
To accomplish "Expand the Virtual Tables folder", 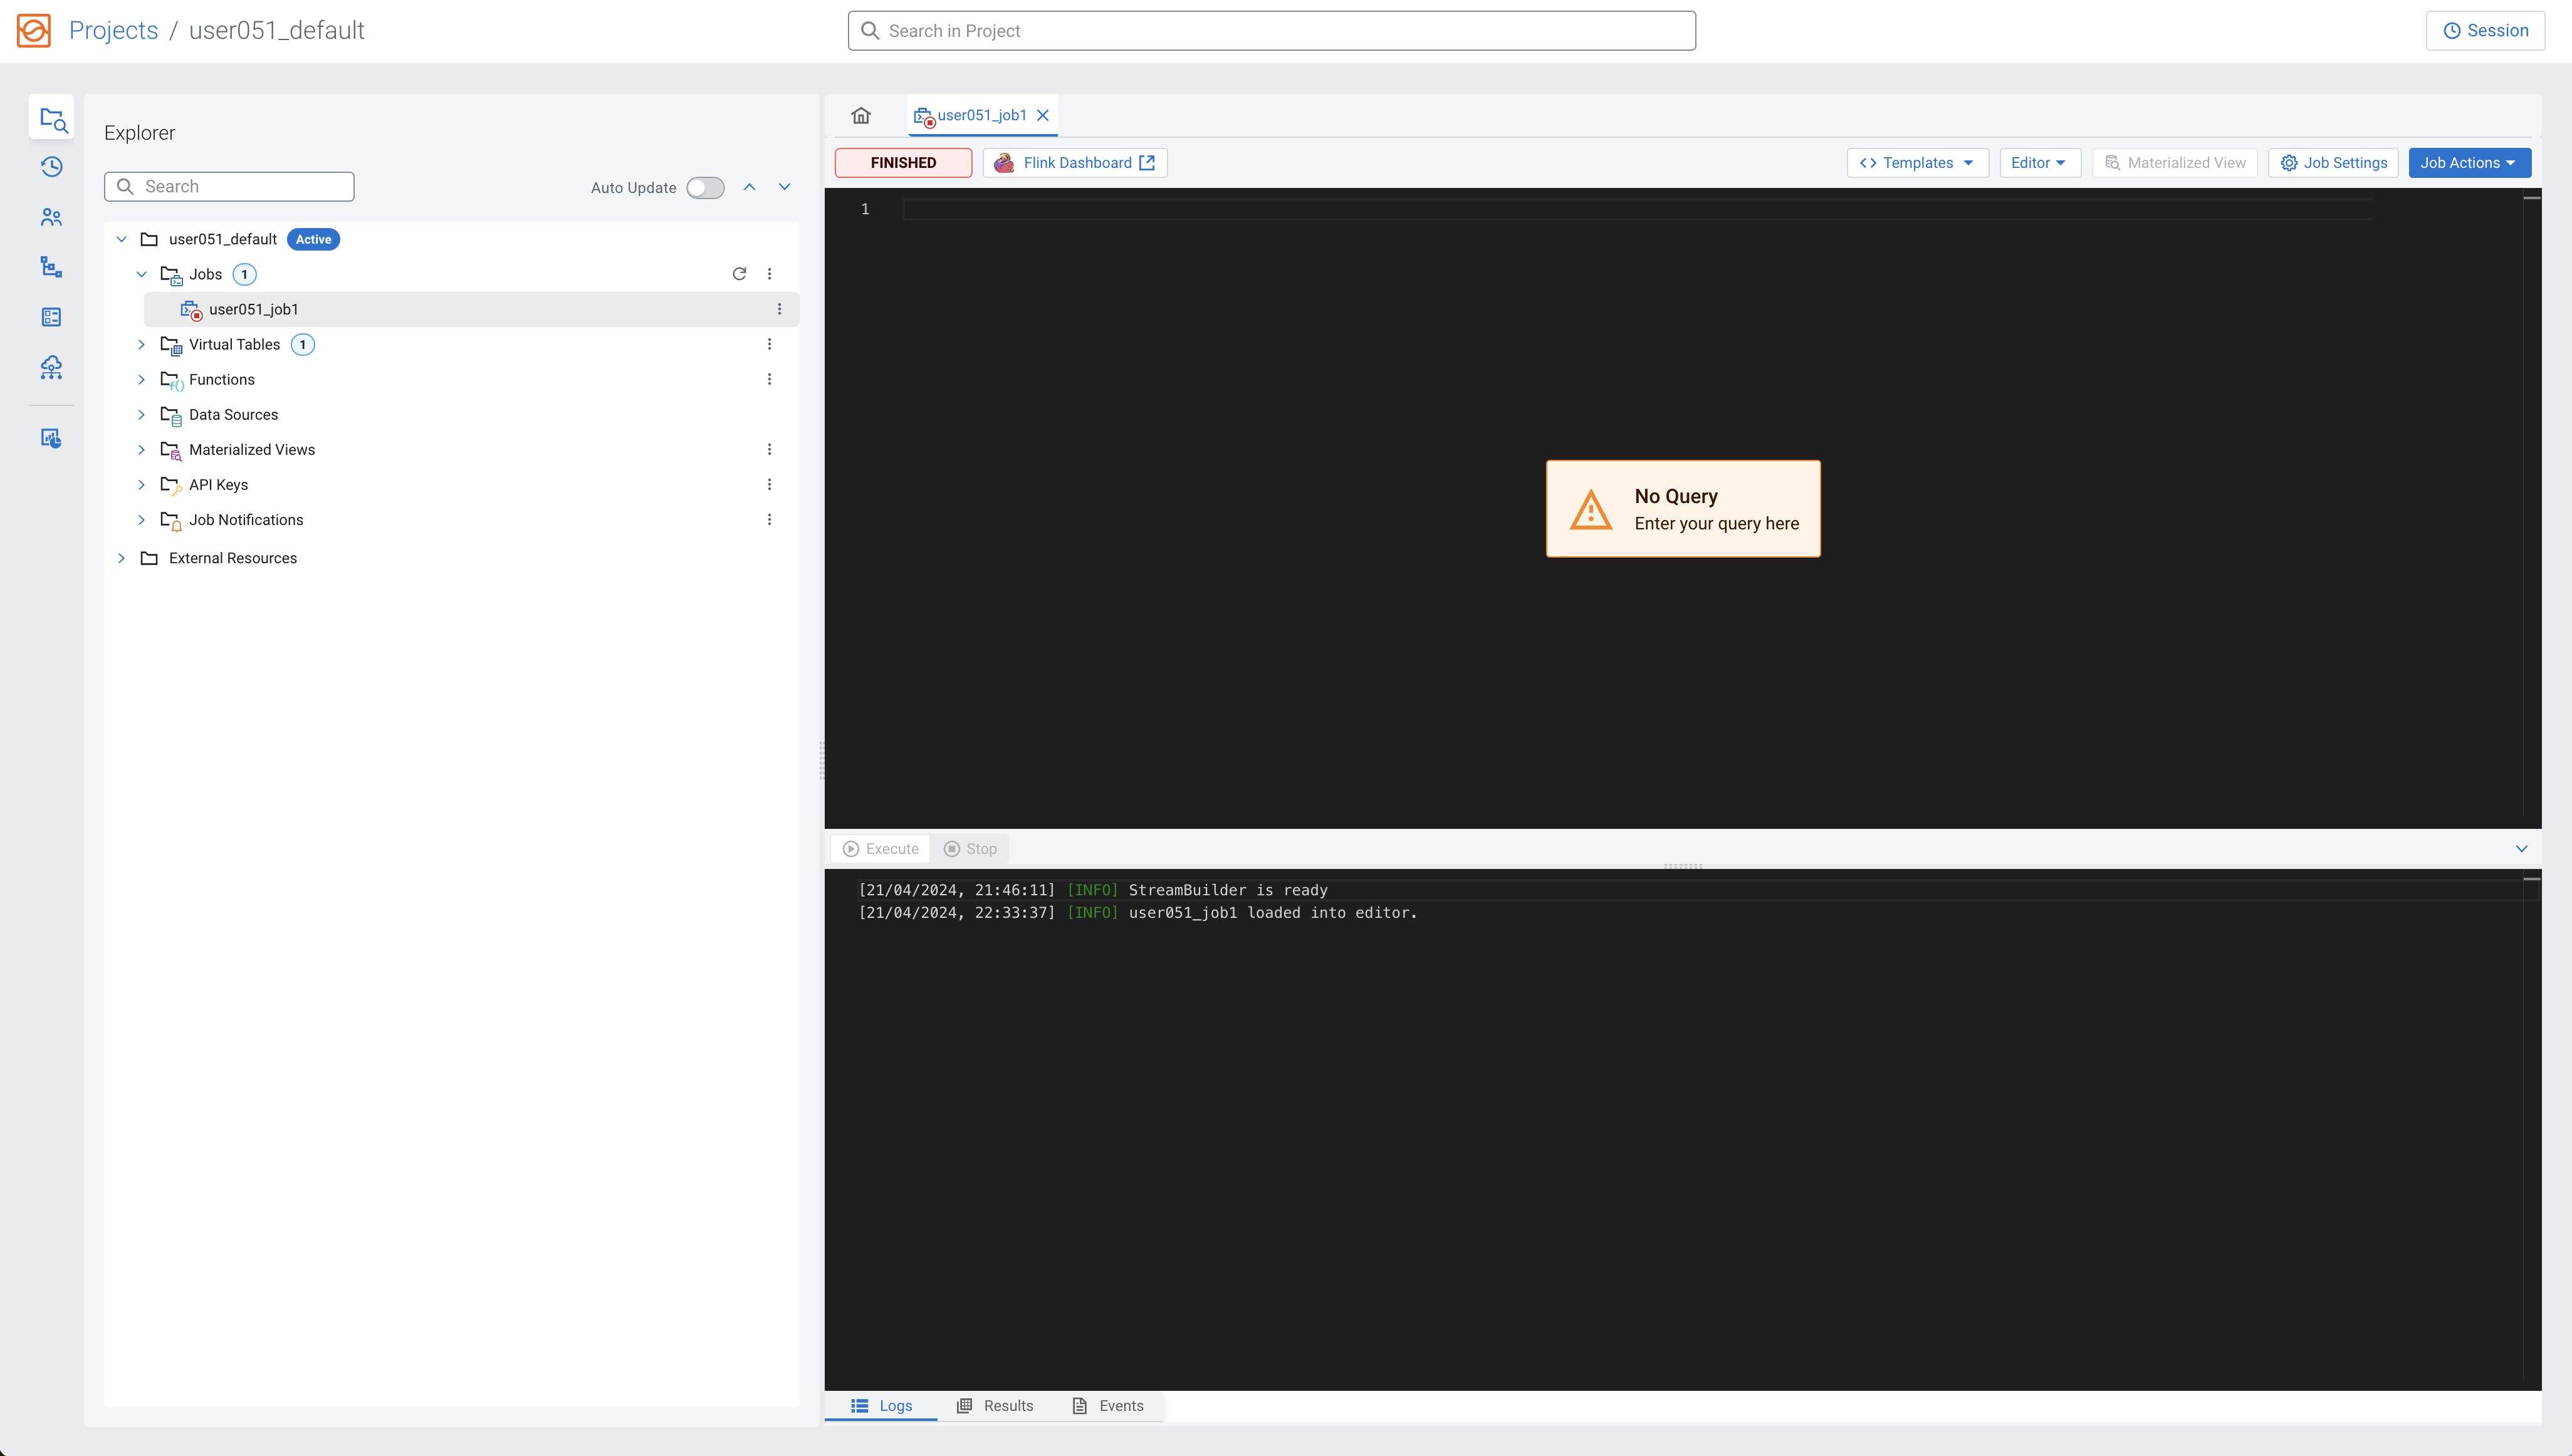I will click(x=141, y=344).
